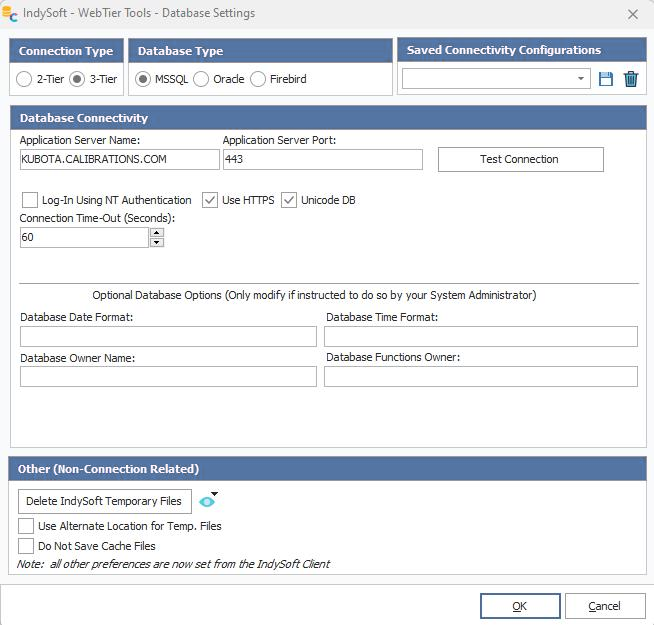Click the Database Date Format field
This screenshot has width=654, height=625.
168,336
